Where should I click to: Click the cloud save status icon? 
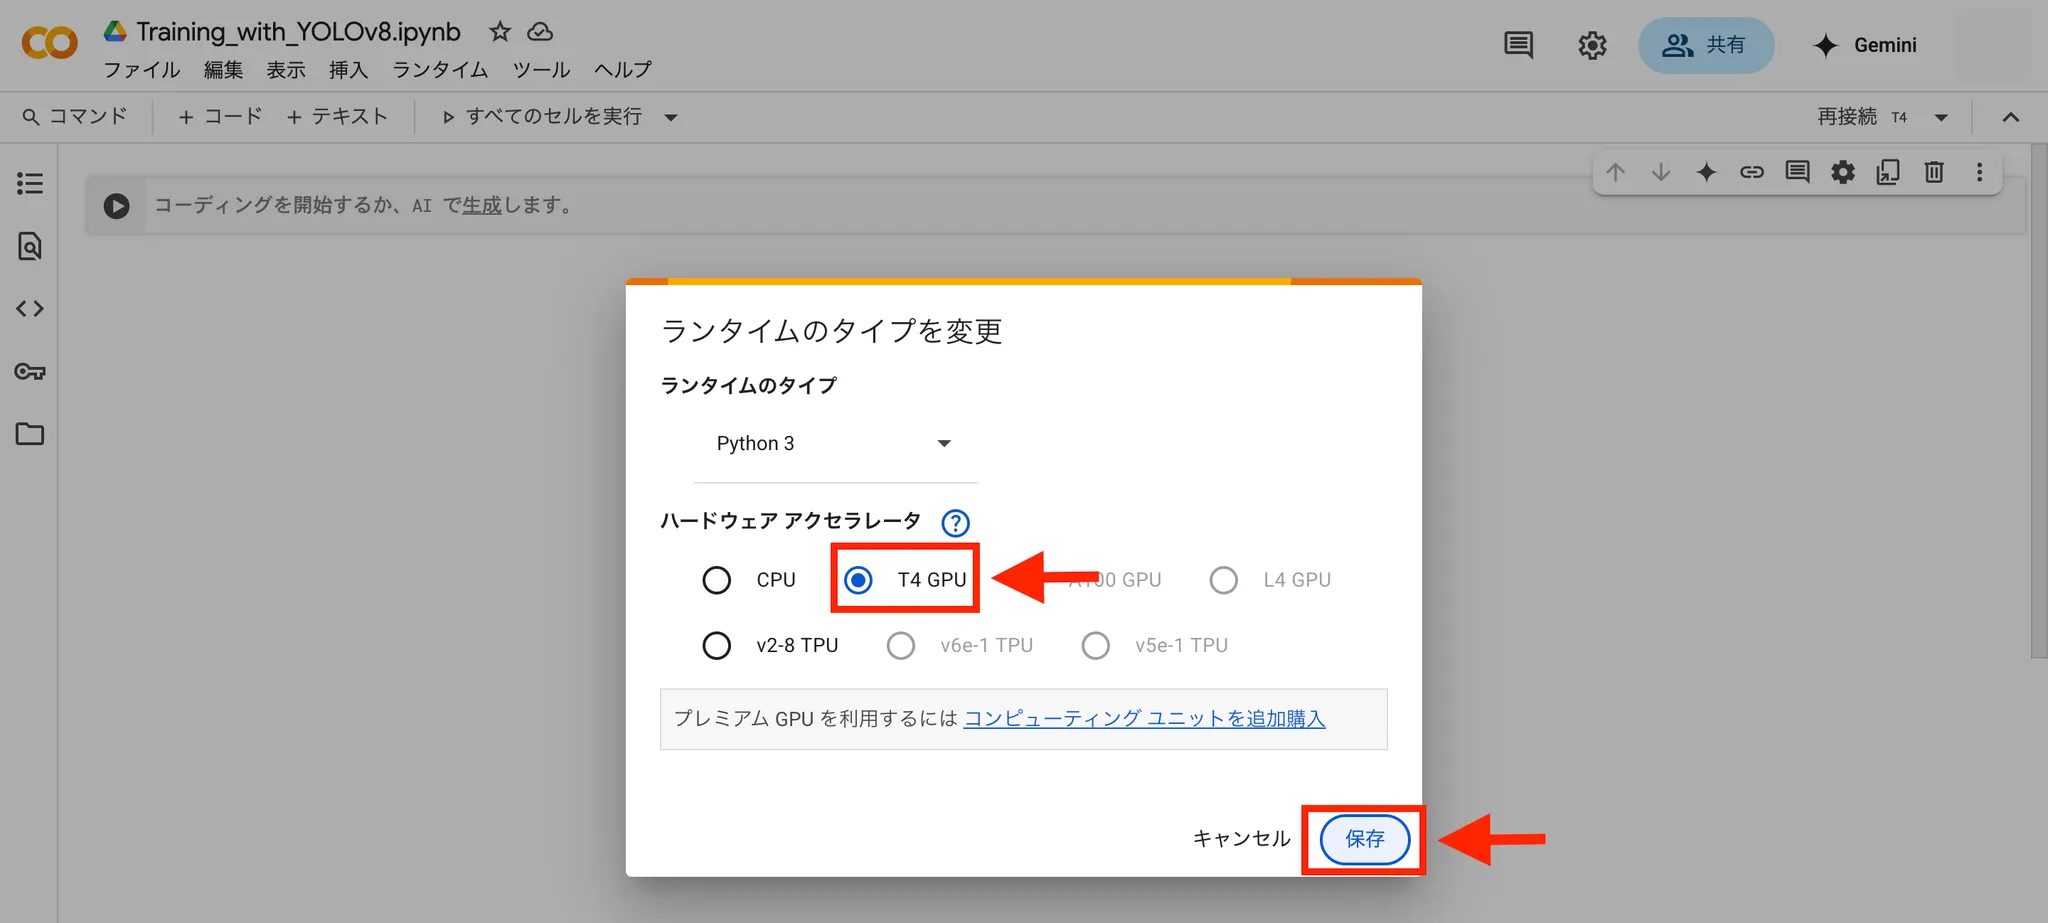pos(540,32)
